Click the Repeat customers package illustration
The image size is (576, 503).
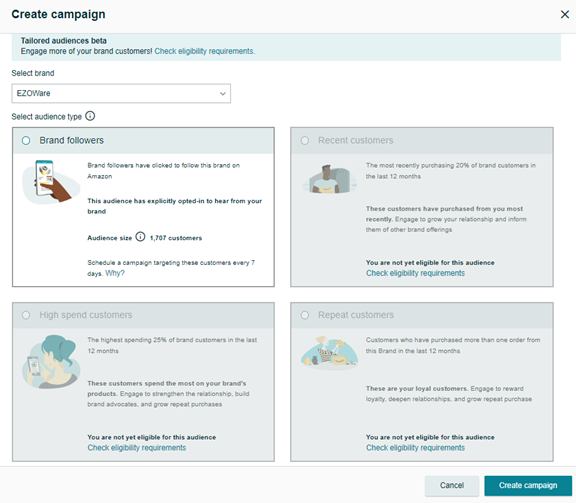pos(330,351)
